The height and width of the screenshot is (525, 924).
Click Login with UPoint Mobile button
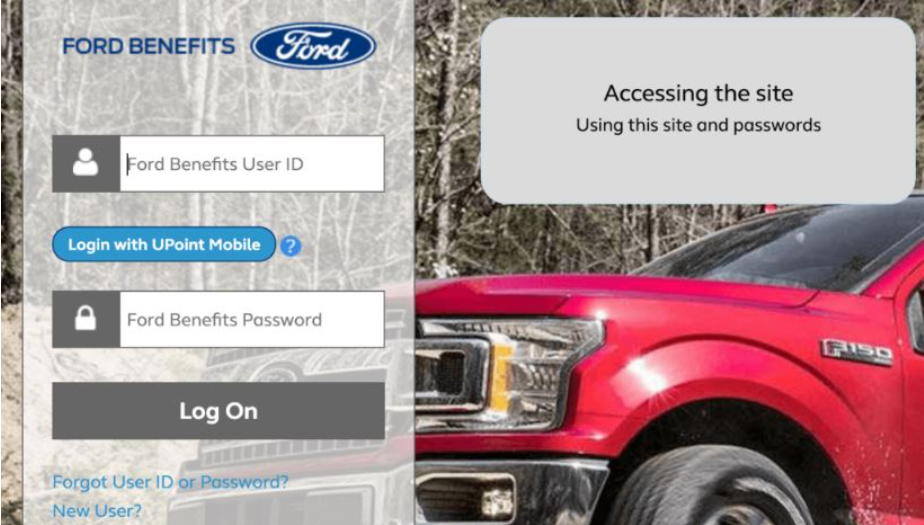pos(164,245)
